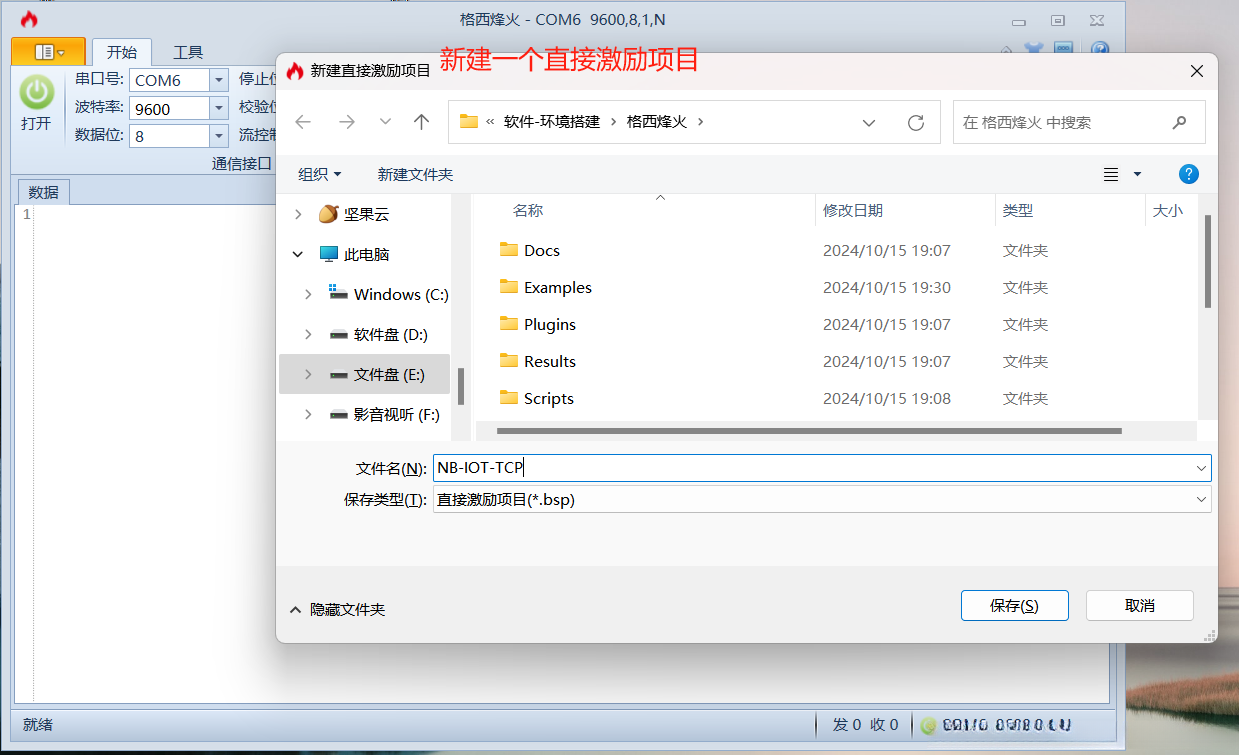Click the skin shirt icon in the main window
This screenshot has width=1239, height=755.
tap(1034, 49)
